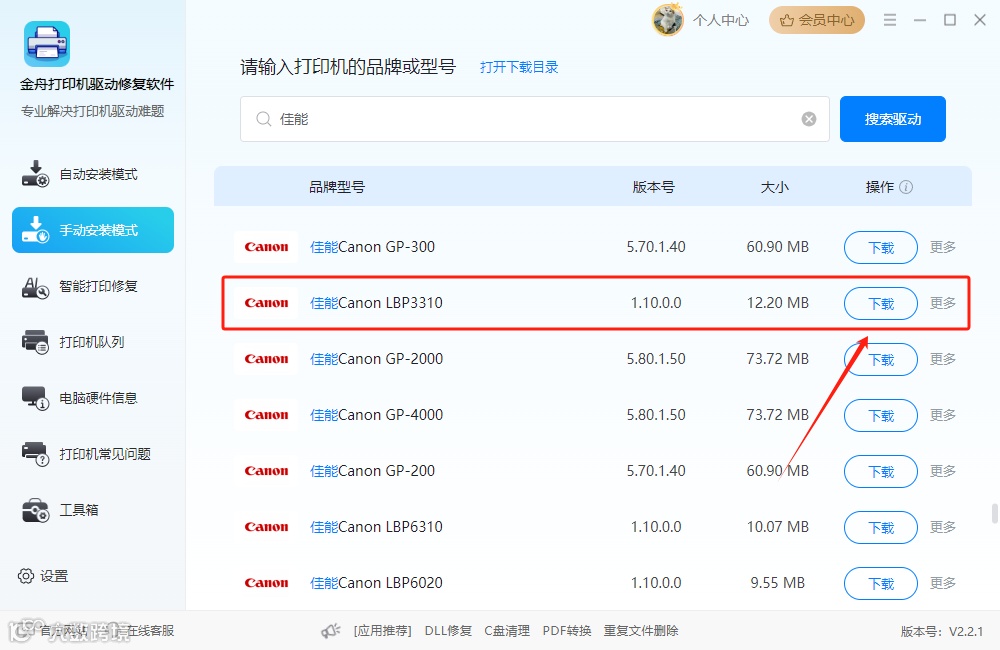Open 打印机队列 section
This screenshot has width=1000, height=650.
(x=93, y=342)
